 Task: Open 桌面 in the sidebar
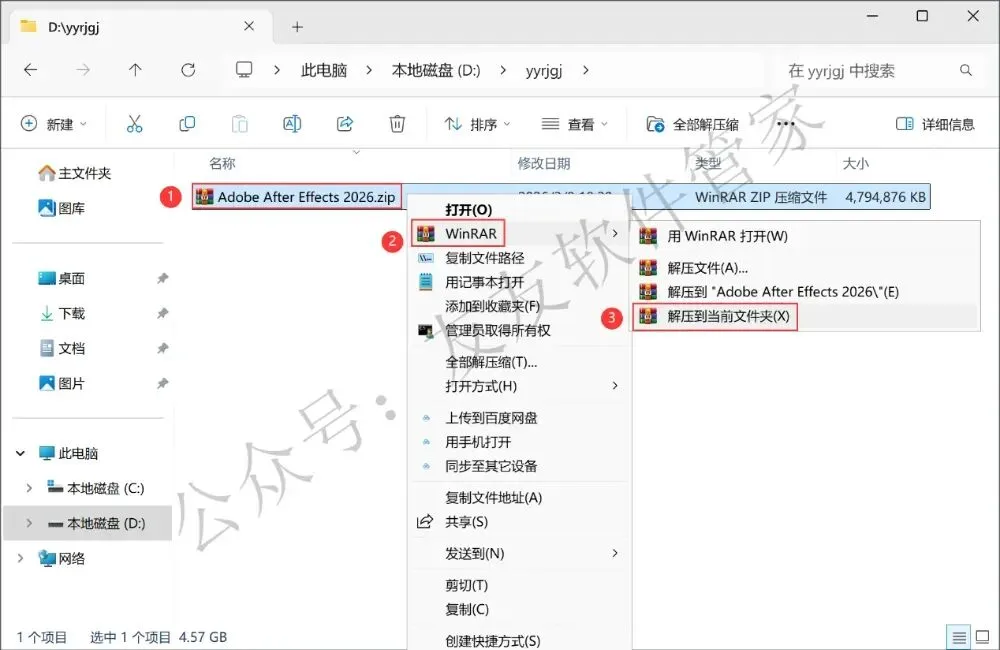pos(62,278)
